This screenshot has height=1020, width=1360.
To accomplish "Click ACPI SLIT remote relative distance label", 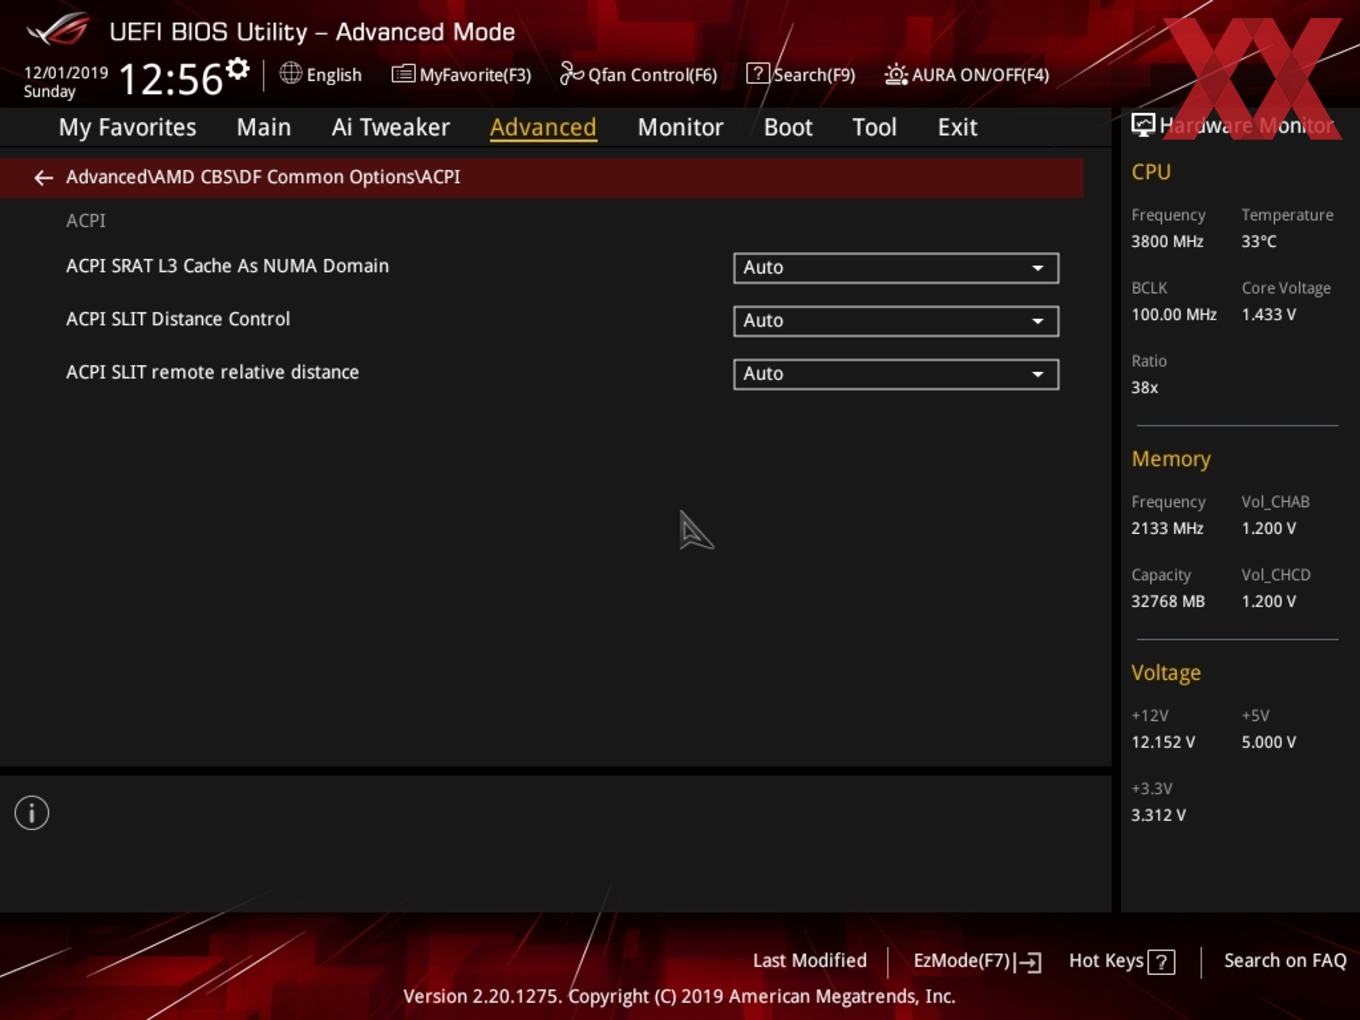I will tap(212, 372).
